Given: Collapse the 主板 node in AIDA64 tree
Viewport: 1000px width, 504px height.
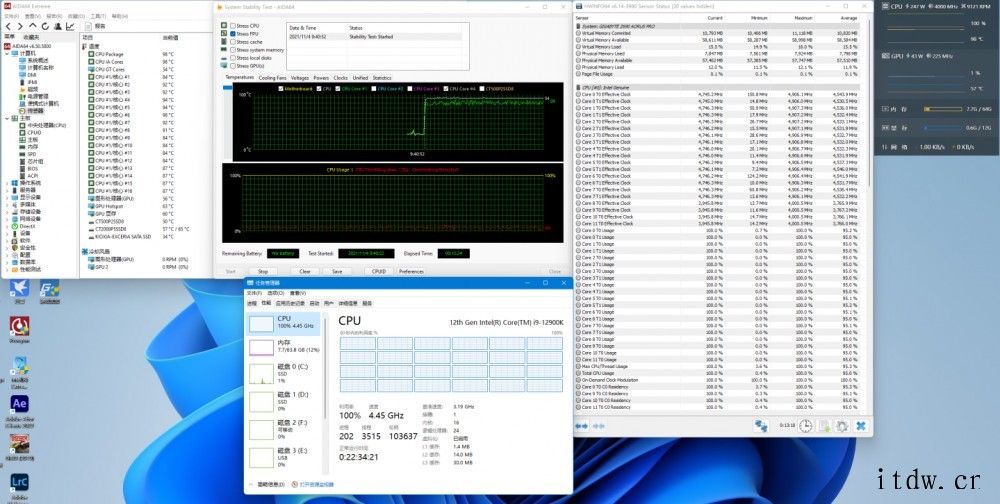Looking at the screenshot, I should click(7, 118).
